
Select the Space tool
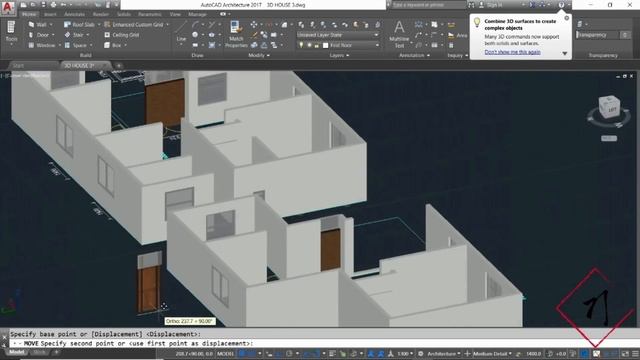(x=76, y=45)
